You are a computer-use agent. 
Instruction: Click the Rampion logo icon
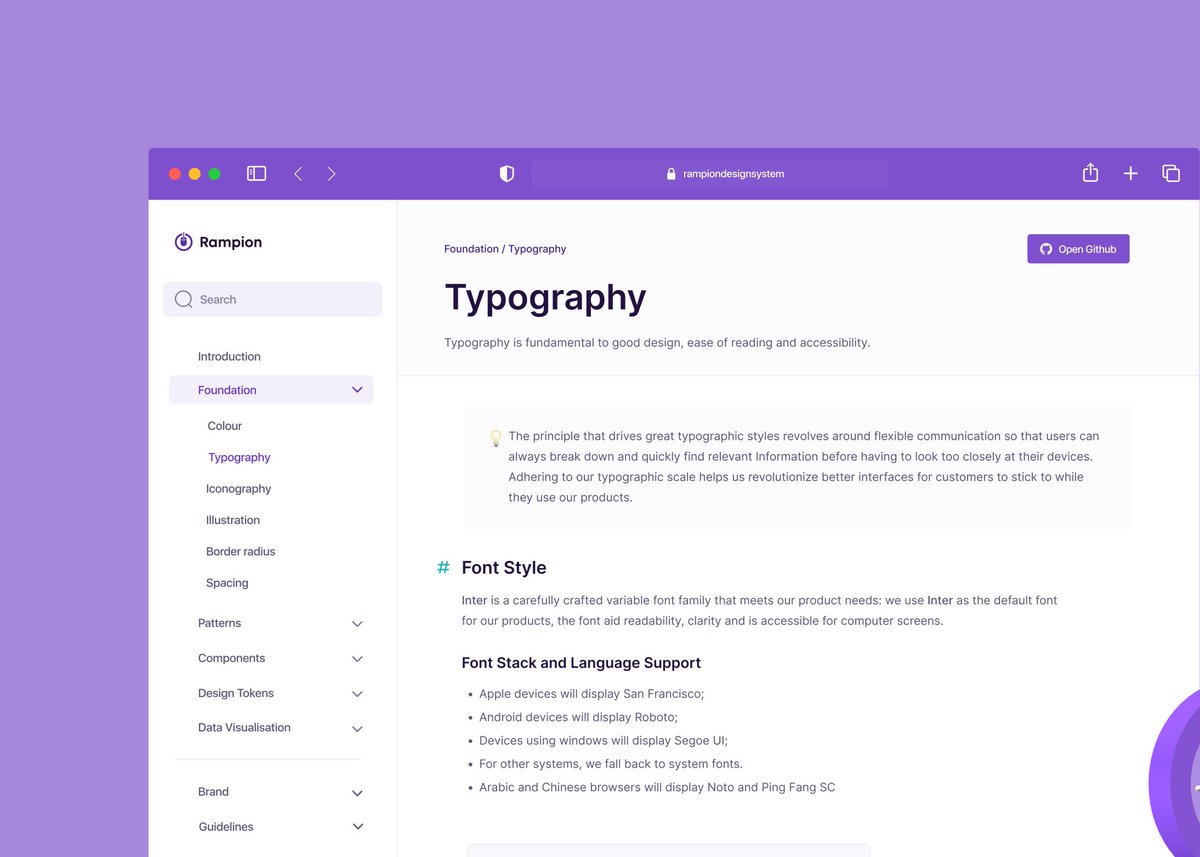pos(183,241)
